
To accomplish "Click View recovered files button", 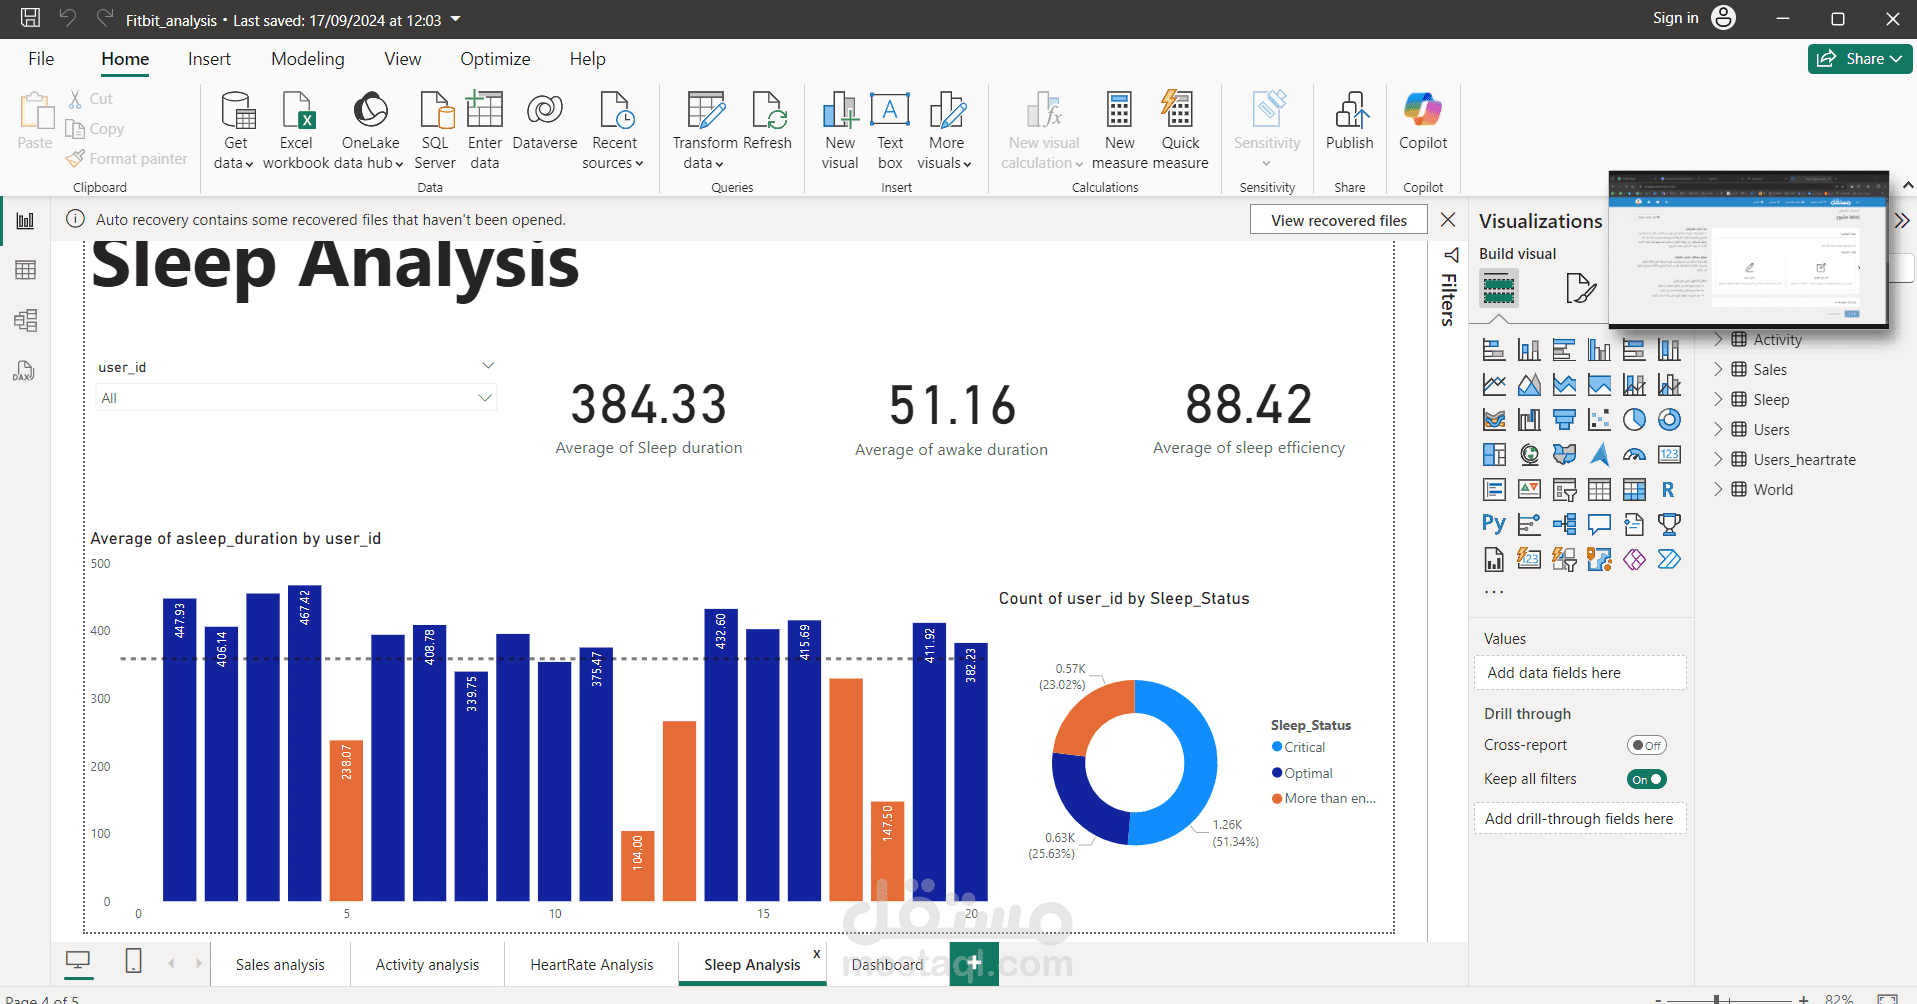I will click(x=1338, y=220).
